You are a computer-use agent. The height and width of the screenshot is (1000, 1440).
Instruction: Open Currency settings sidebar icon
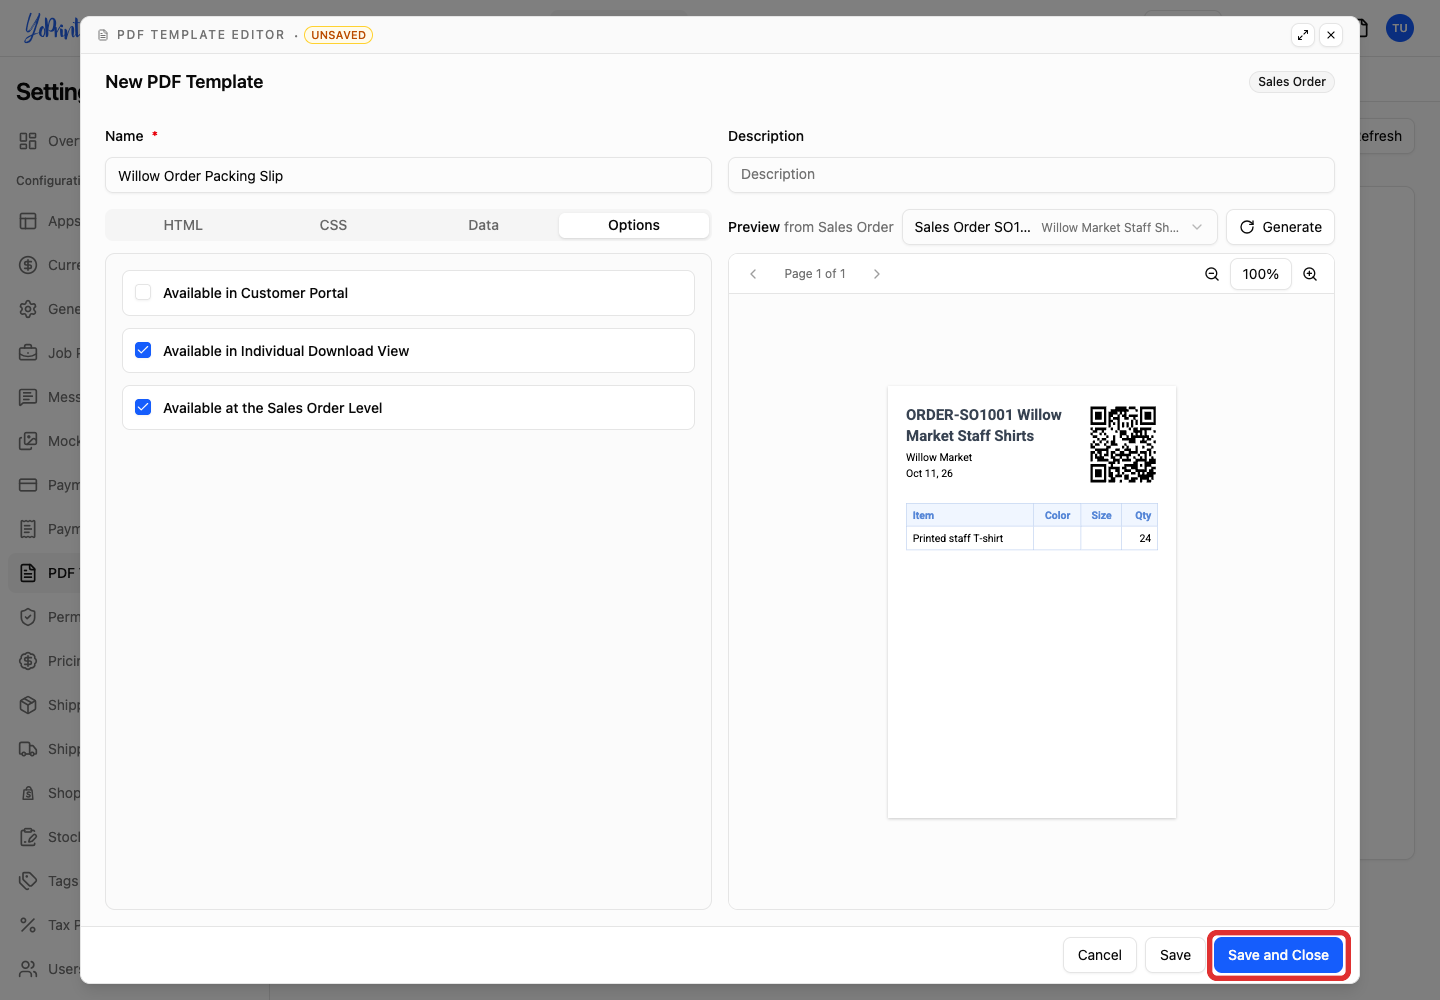click(28, 265)
